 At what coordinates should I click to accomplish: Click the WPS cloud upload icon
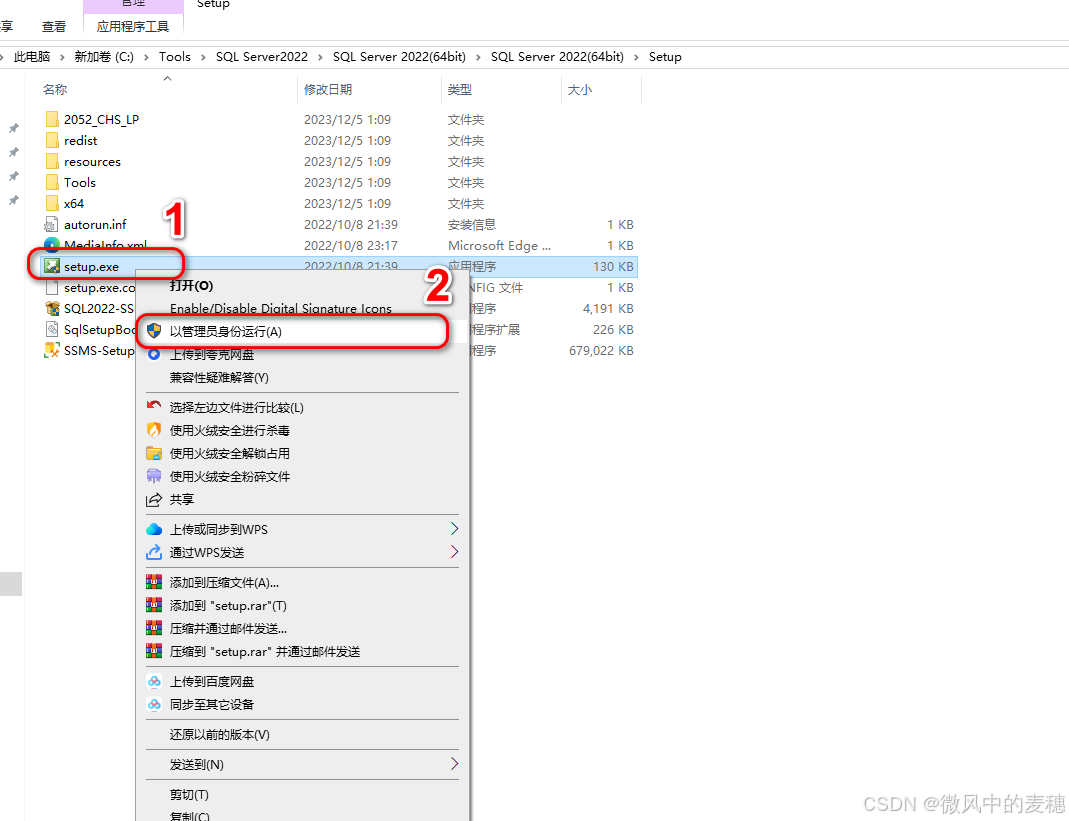[x=154, y=529]
